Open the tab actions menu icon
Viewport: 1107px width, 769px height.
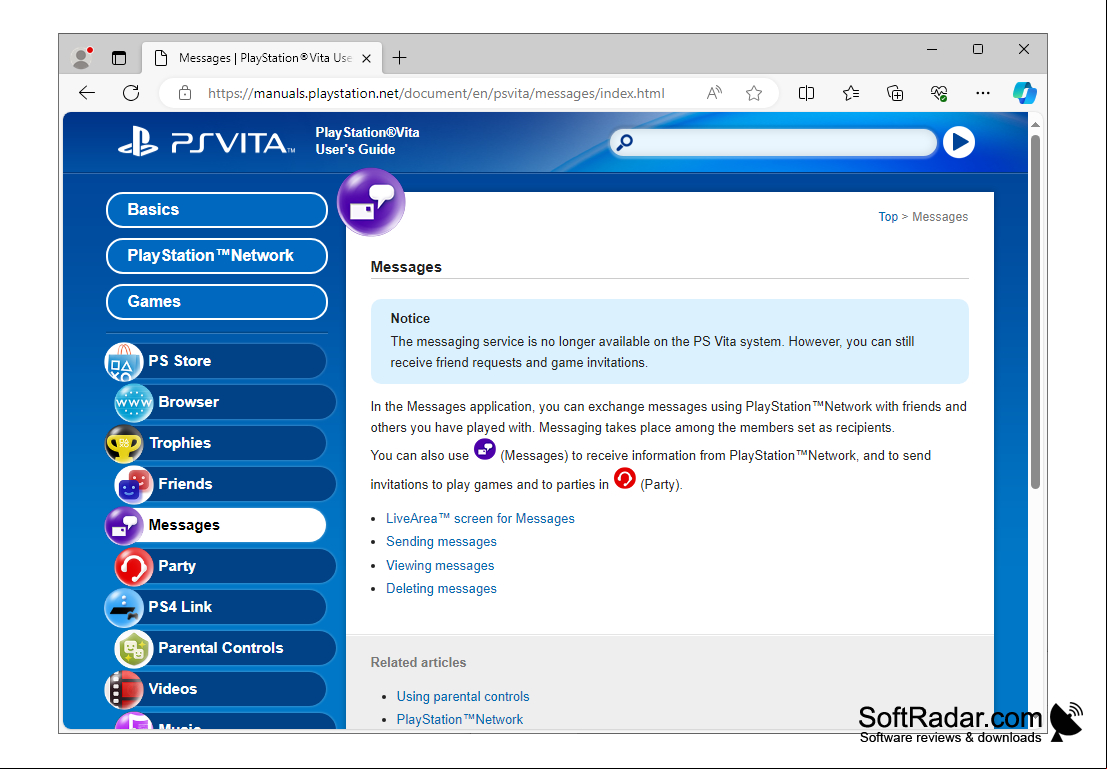pos(119,58)
